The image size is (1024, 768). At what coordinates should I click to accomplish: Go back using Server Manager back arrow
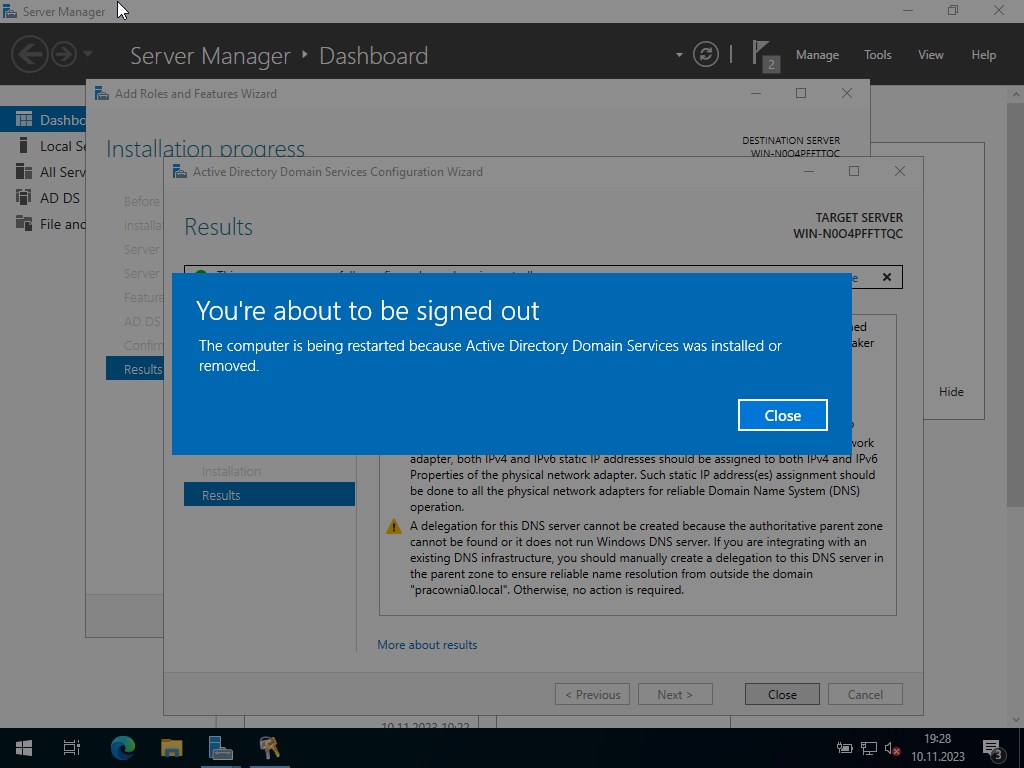point(30,54)
